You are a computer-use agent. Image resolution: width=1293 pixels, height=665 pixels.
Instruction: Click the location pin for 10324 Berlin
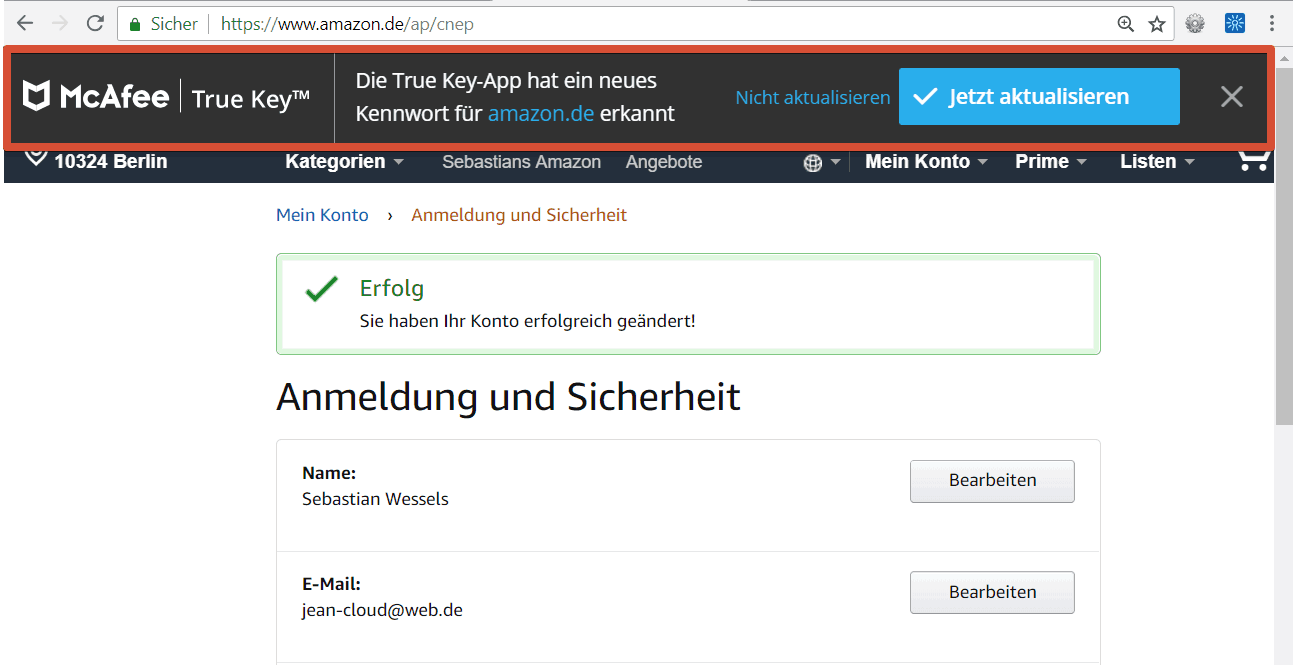[36, 158]
